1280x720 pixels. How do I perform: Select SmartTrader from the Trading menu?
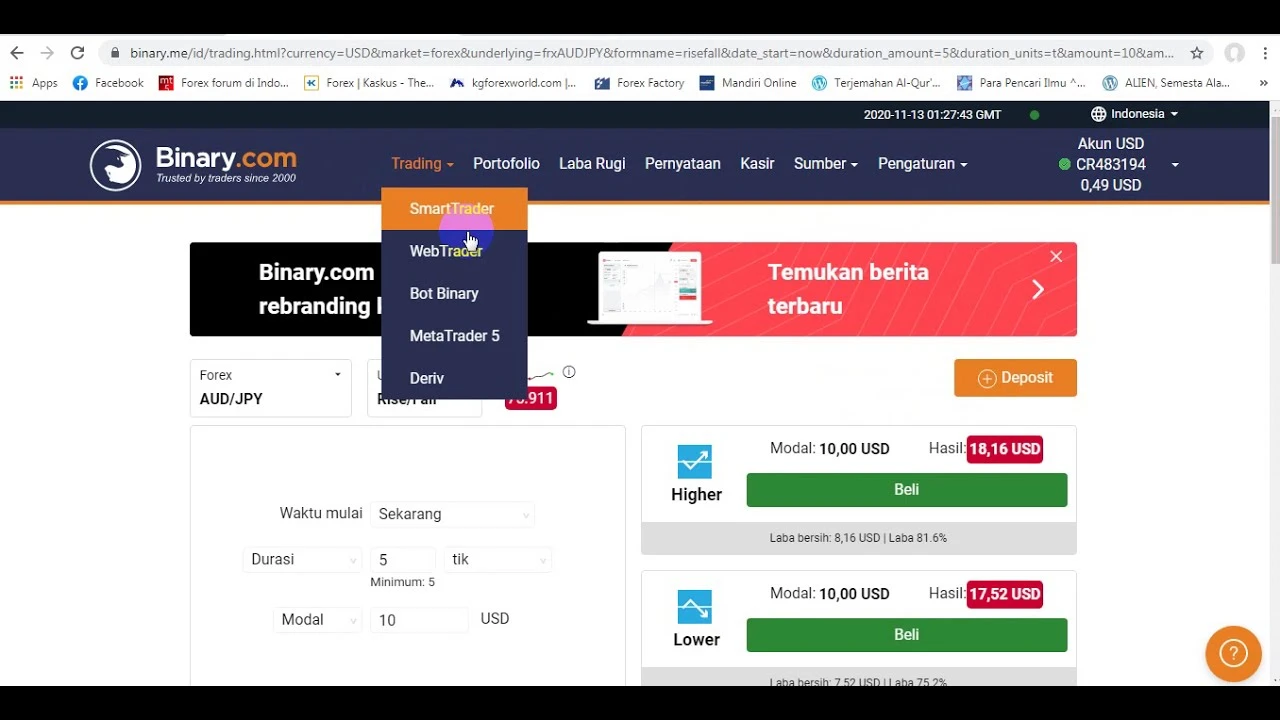(454, 209)
